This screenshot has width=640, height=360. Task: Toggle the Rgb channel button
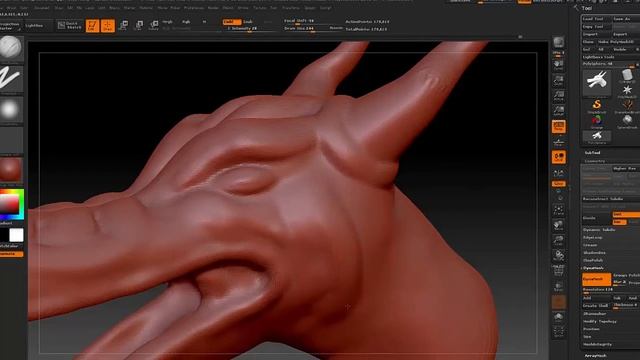click(x=187, y=22)
